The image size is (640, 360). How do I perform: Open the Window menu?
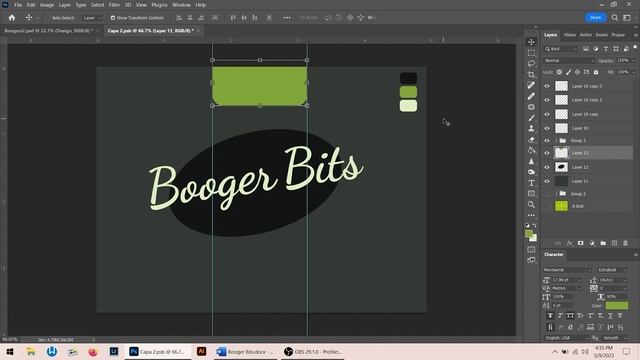(181, 5)
